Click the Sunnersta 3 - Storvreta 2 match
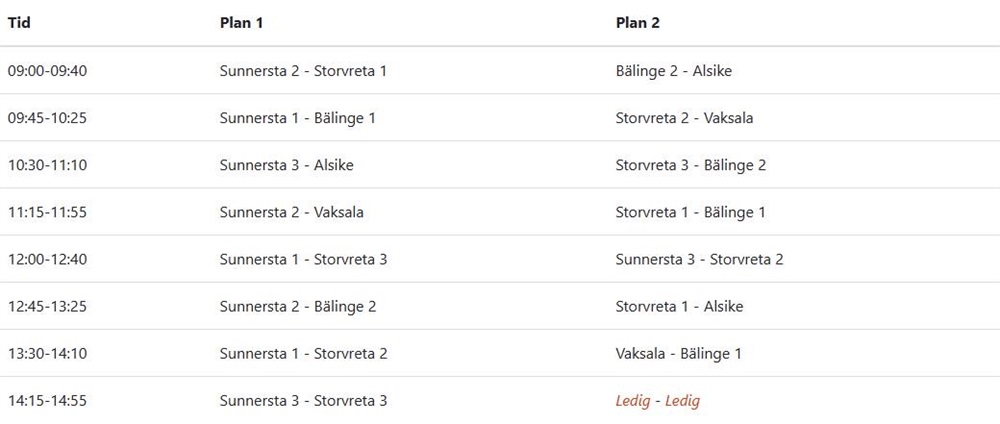Viewport: 1000px width, 424px height. click(x=700, y=260)
